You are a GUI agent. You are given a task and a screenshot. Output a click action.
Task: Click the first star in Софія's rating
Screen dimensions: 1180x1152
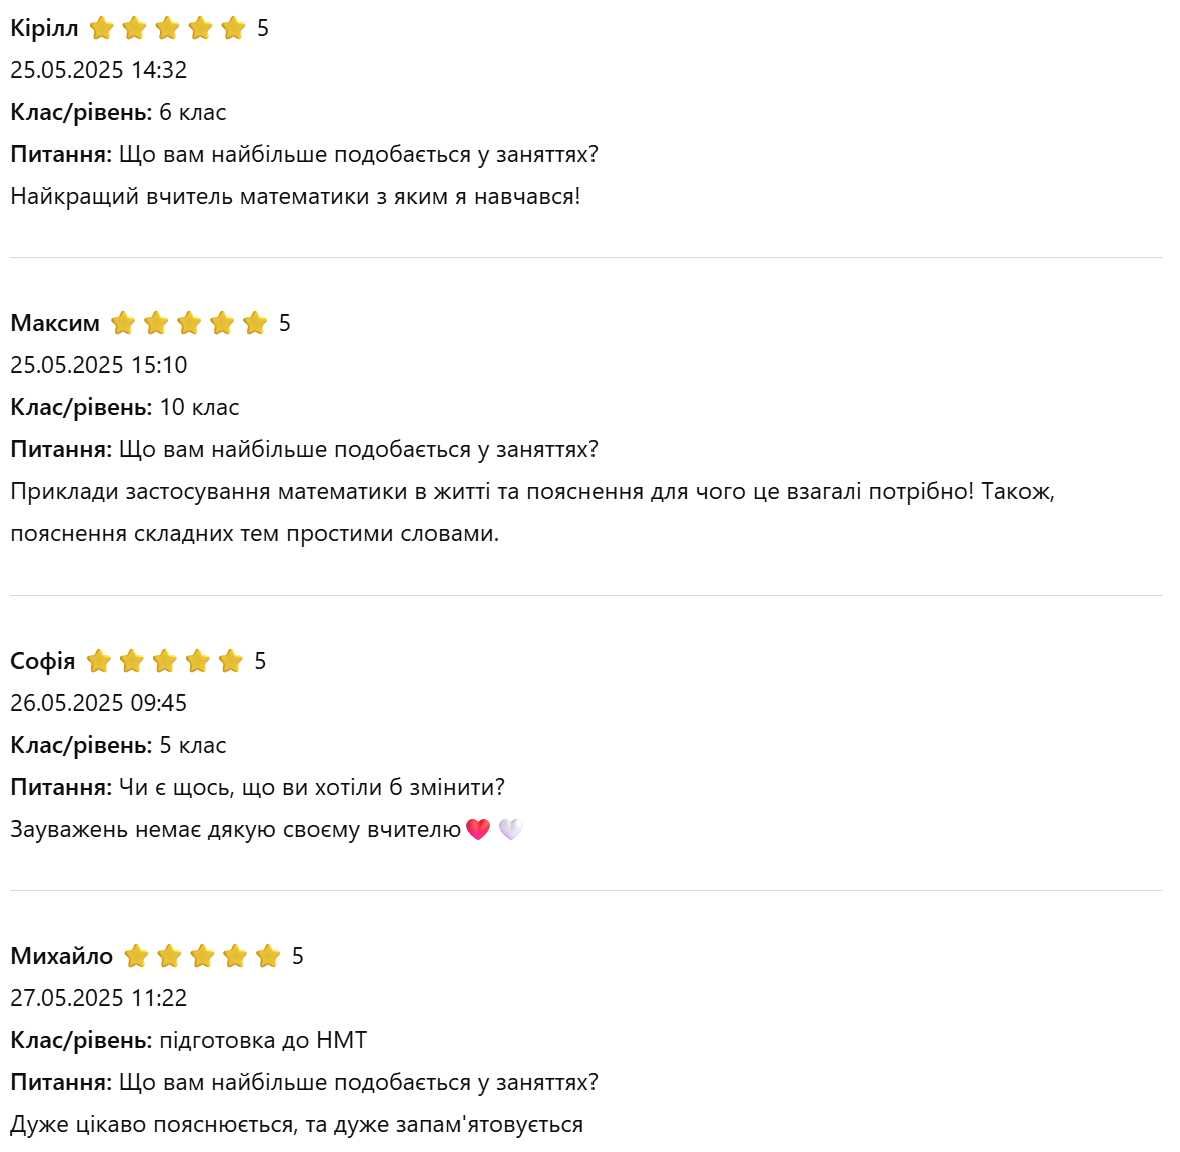point(99,661)
